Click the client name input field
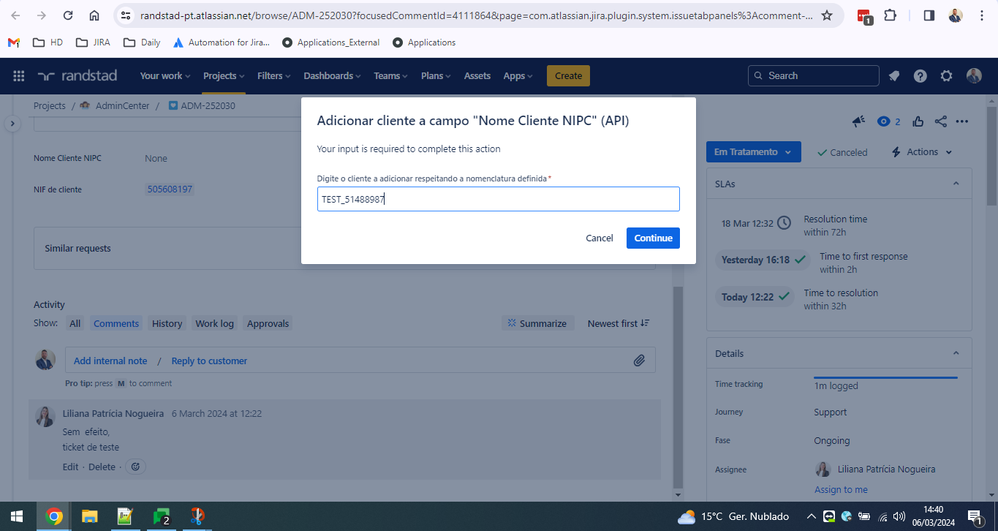The width and height of the screenshot is (998, 531). (498, 199)
